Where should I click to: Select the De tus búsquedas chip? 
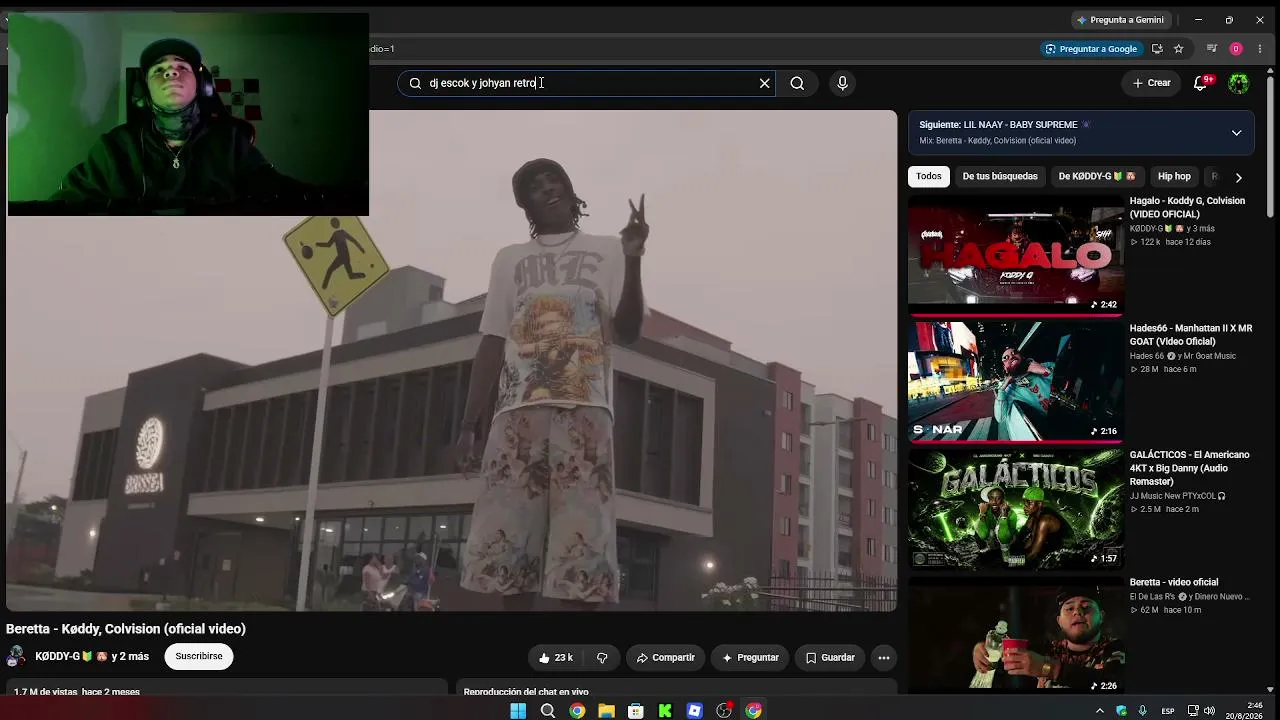pos(1000,176)
